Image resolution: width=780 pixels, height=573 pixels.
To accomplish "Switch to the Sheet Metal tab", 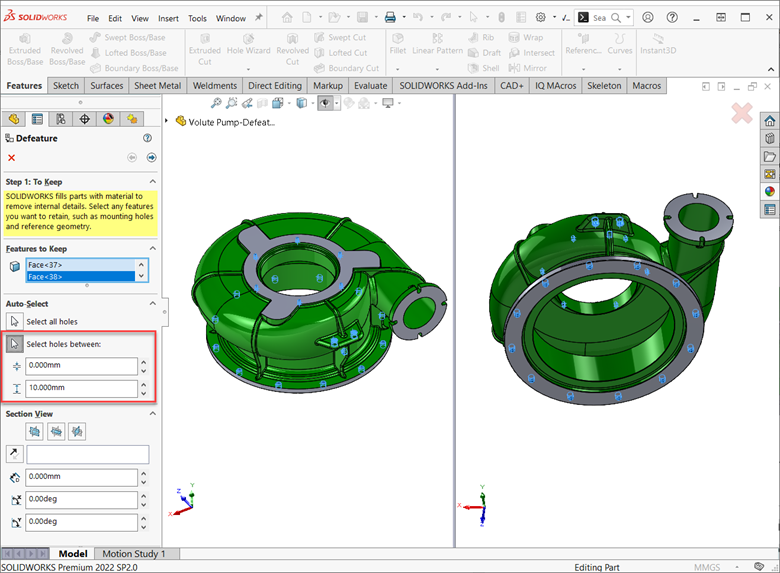I will [x=158, y=86].
